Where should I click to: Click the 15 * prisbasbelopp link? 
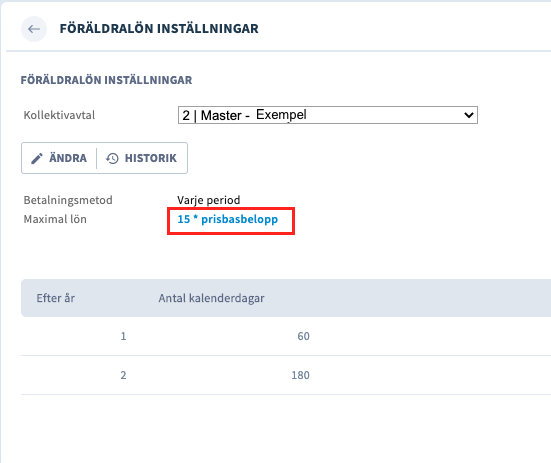(x=227, y=219)
